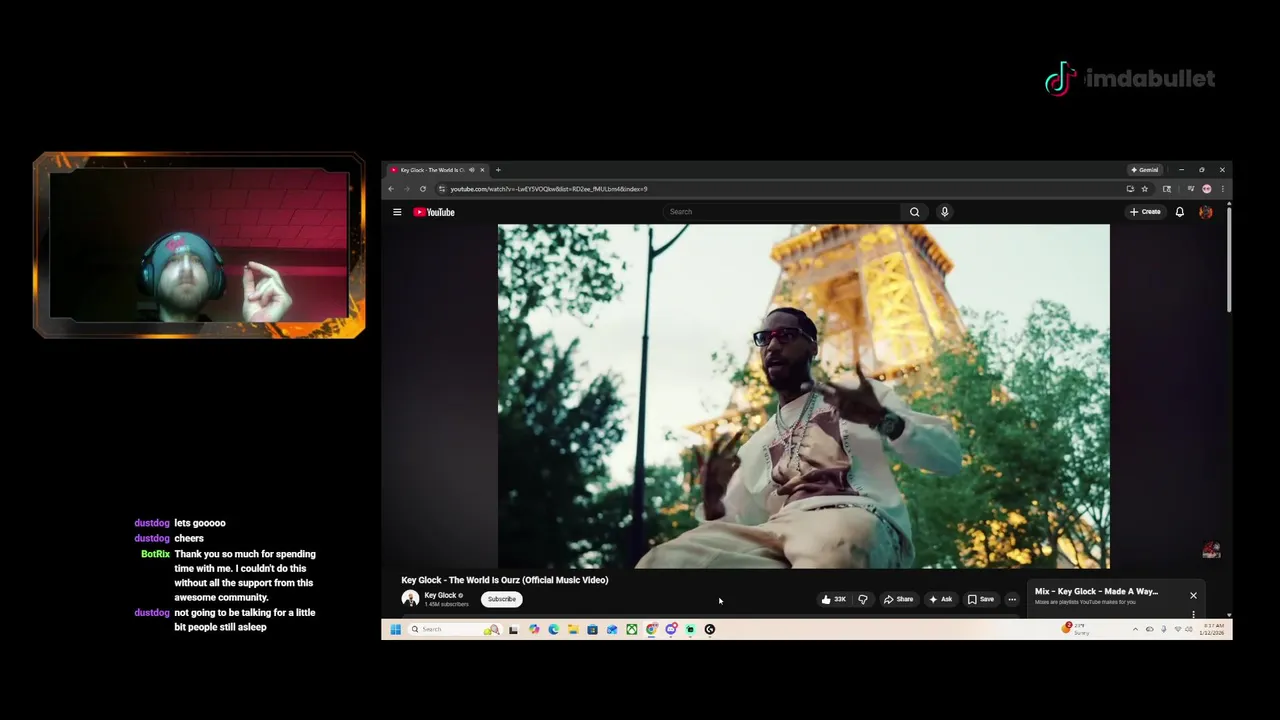Open File Explorer from the taskbar

573,629
